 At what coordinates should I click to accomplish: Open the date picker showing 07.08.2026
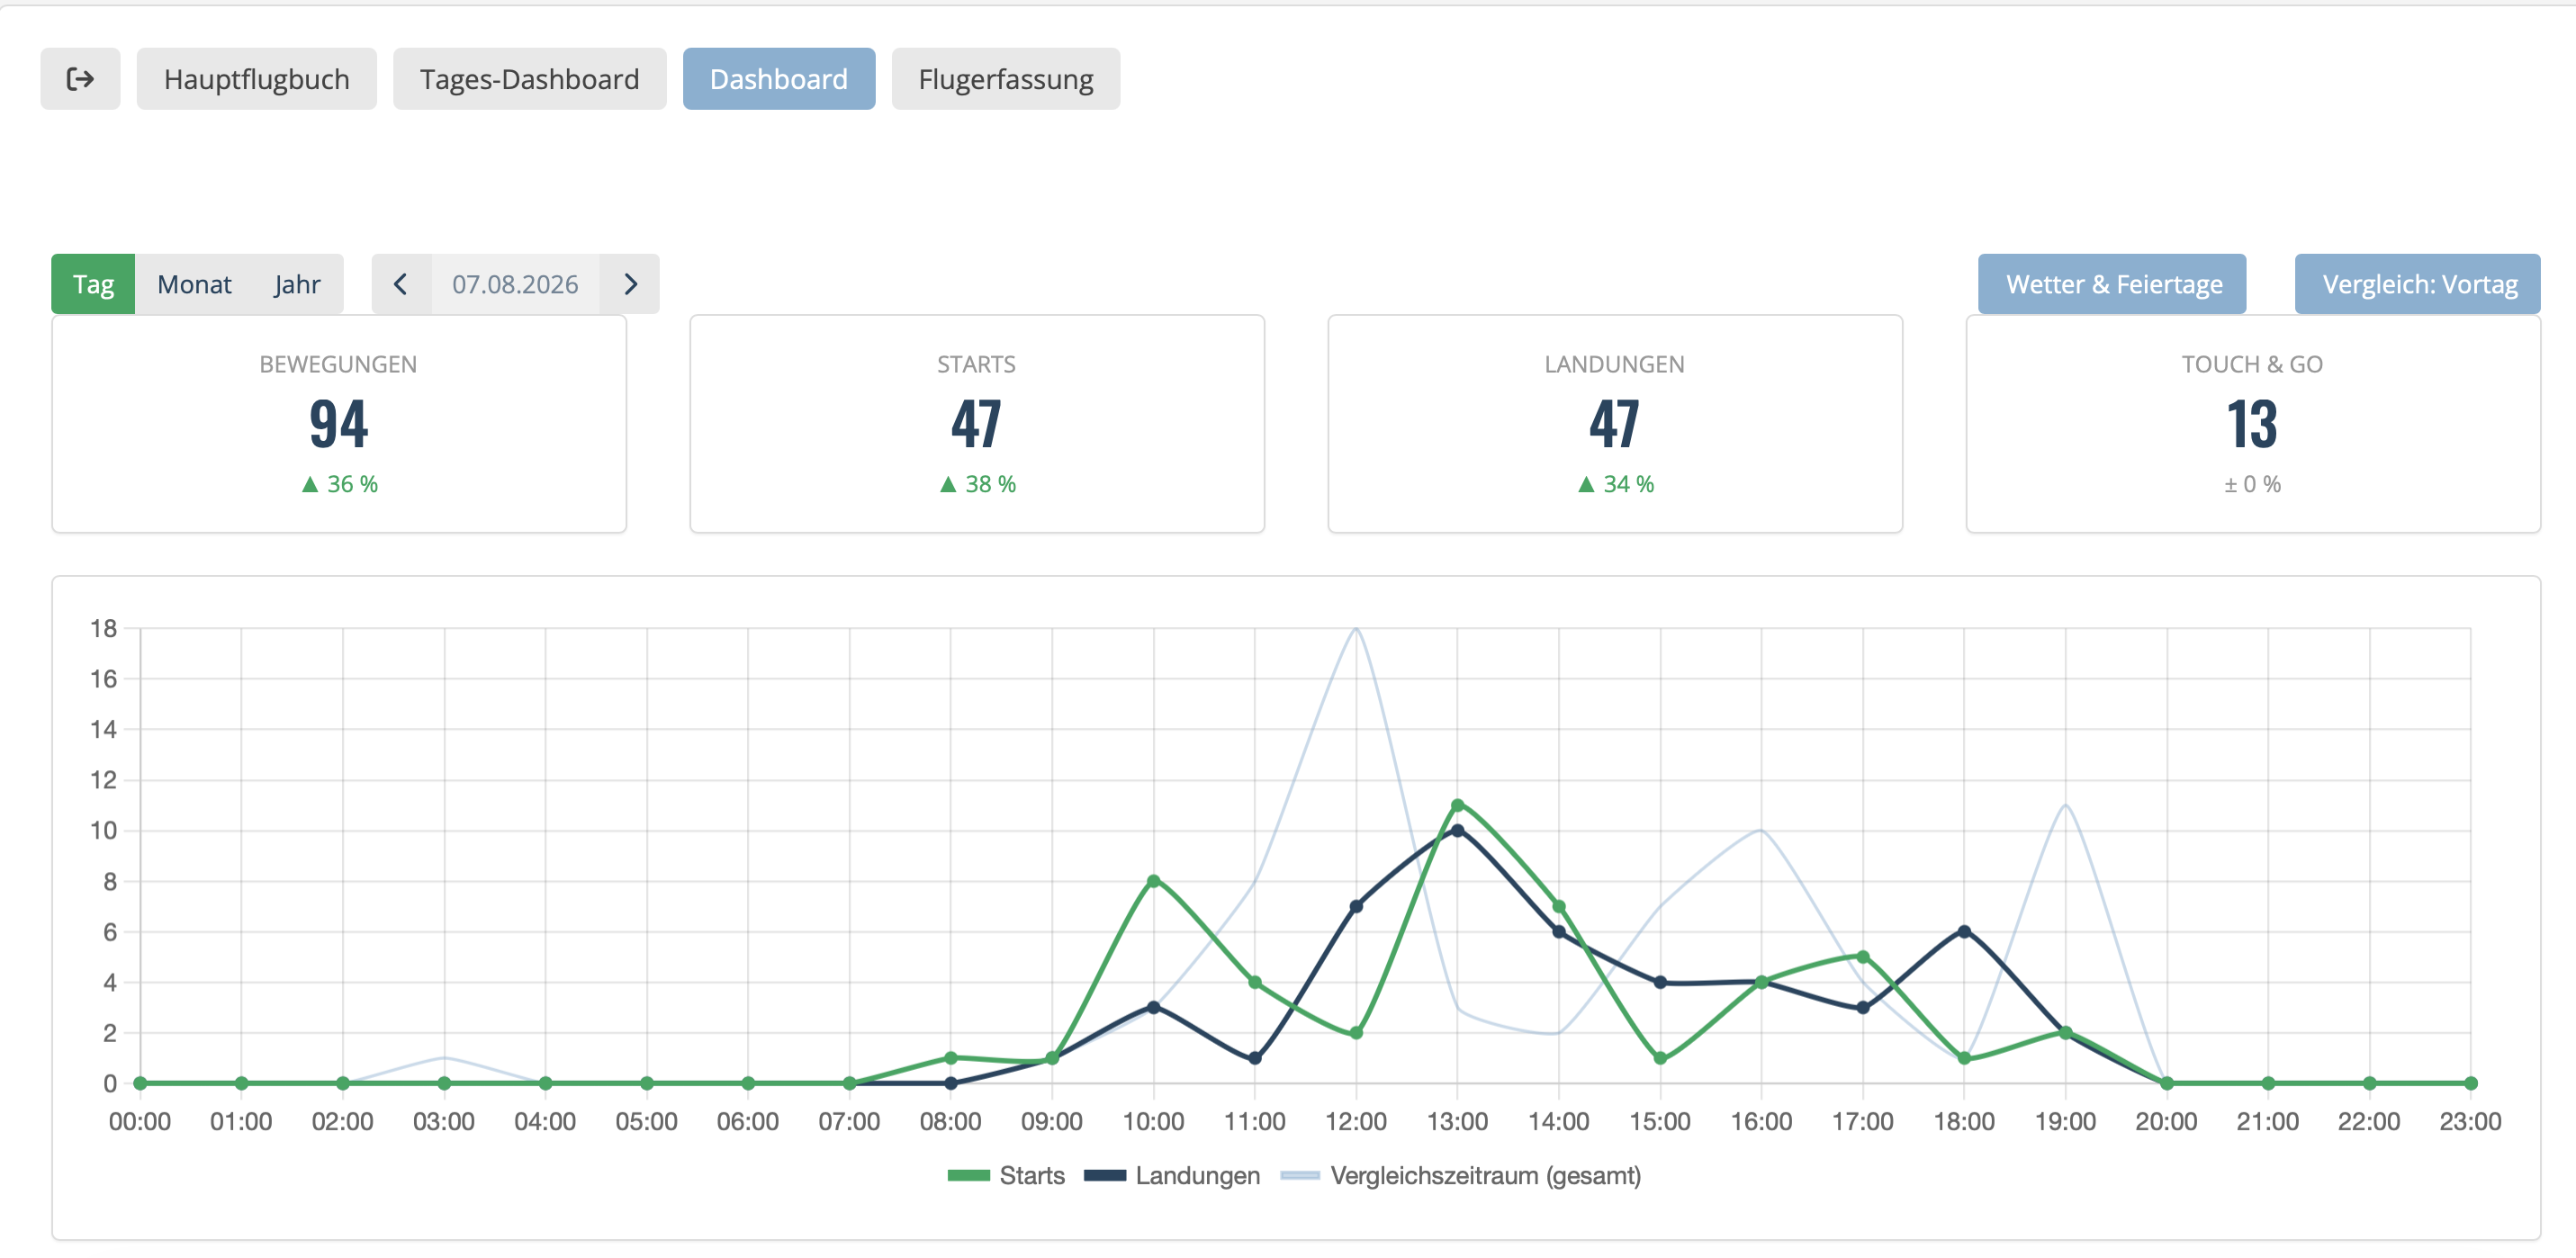tap(515, 284)
